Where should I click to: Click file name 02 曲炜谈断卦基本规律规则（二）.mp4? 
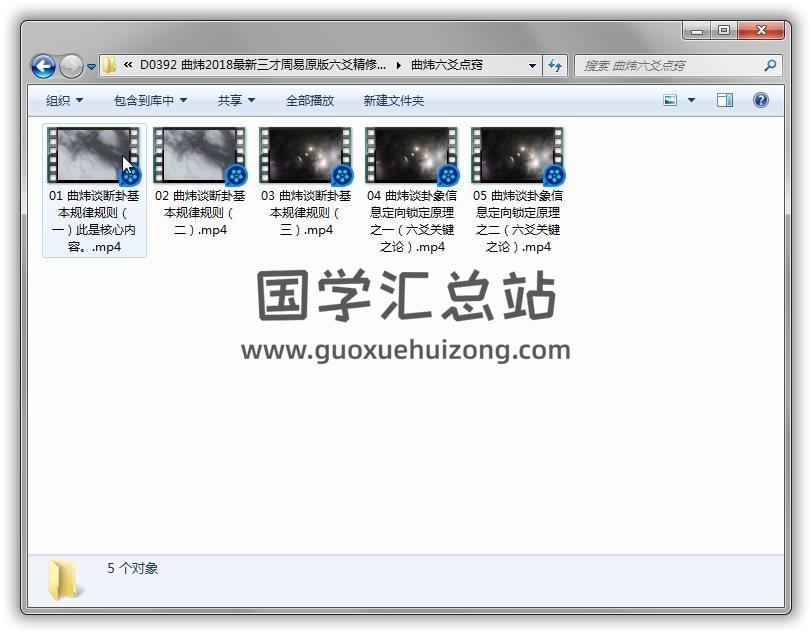(200, 213)
